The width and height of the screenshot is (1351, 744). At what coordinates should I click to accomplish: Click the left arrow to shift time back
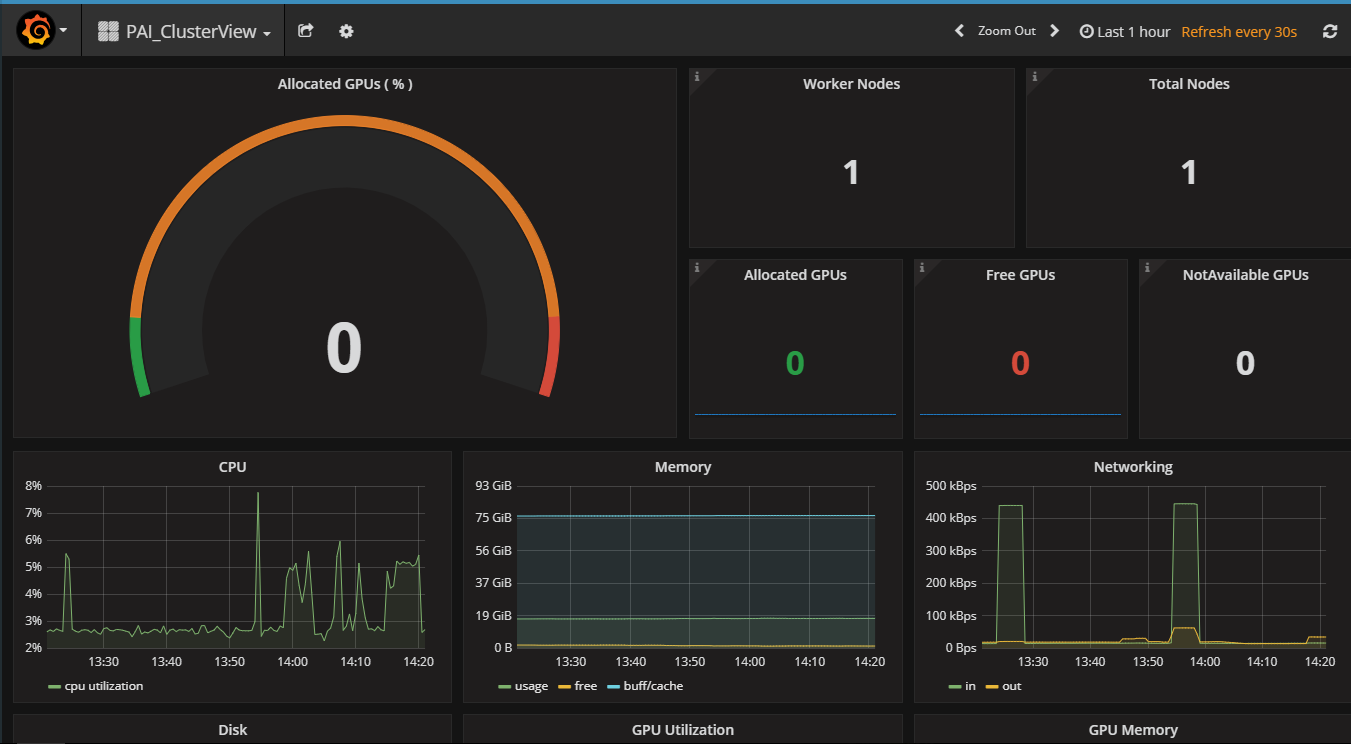(958, 31)
